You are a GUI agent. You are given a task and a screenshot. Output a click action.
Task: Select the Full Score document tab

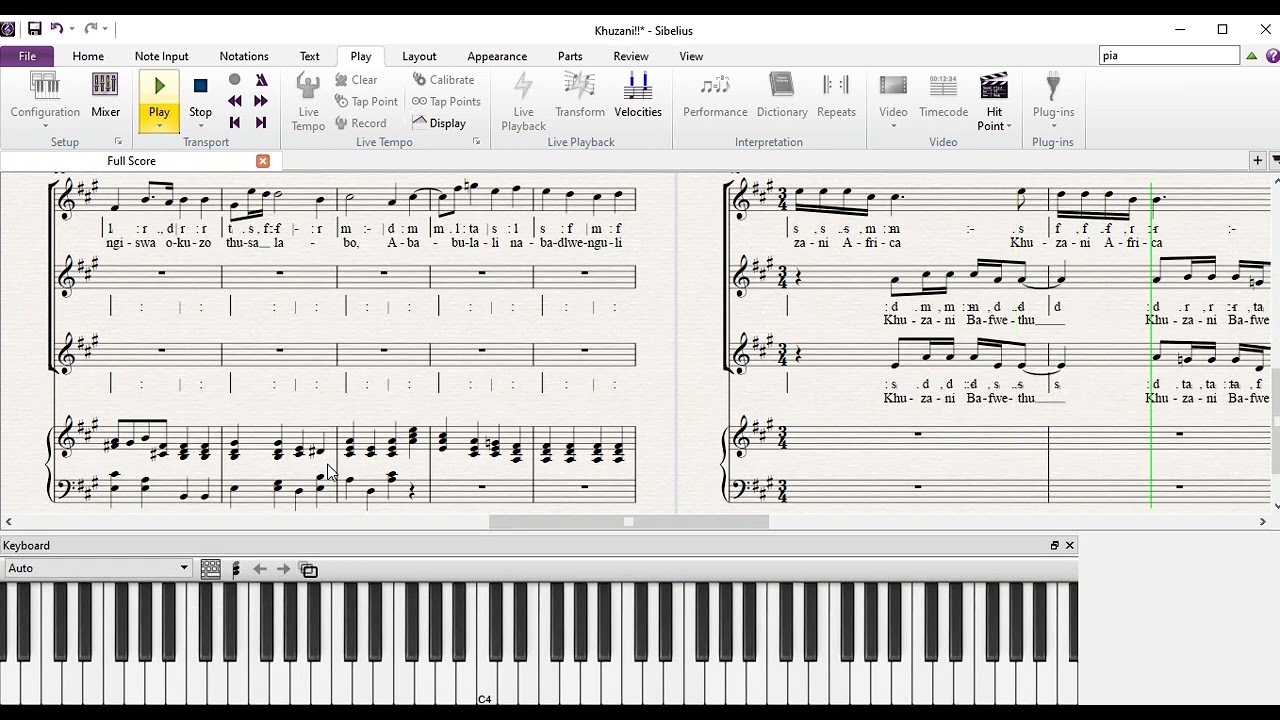click(x=131, y=161)
